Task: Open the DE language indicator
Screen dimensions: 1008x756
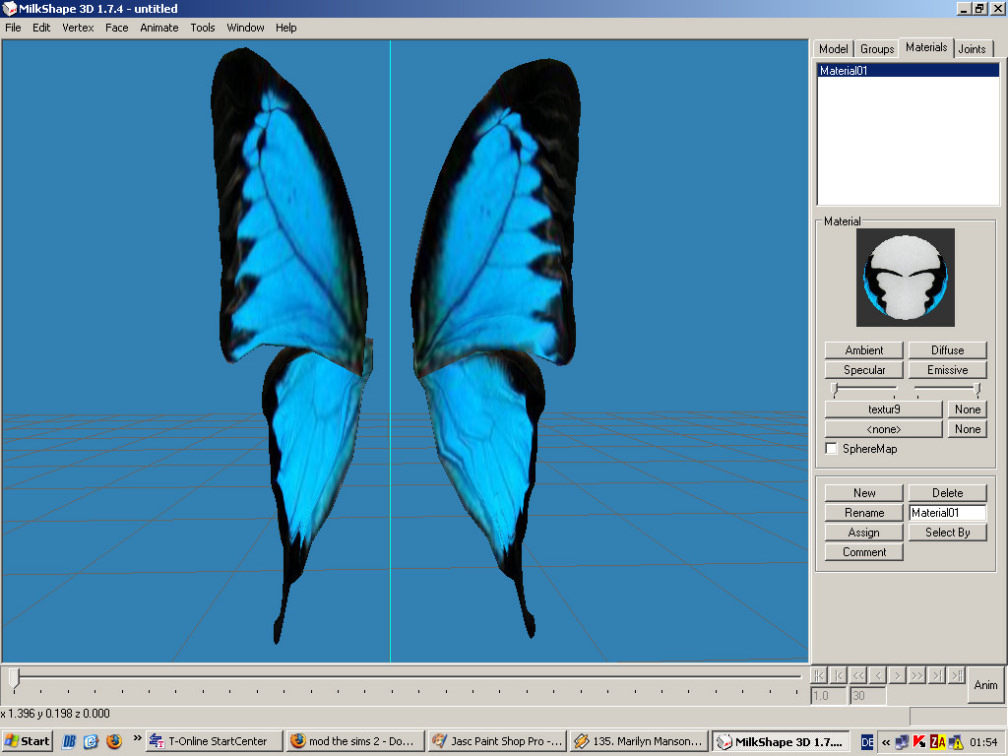Action: pyautogui.click(x=867, y=742)
